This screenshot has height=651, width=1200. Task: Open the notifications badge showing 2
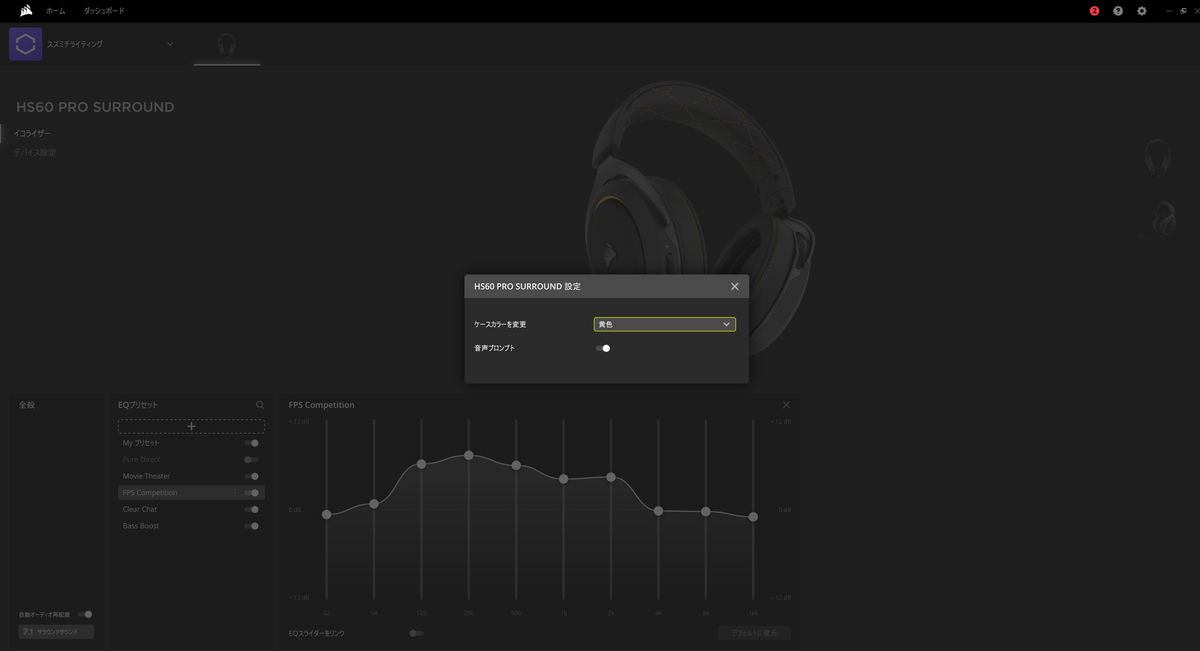pos(1094,11)
